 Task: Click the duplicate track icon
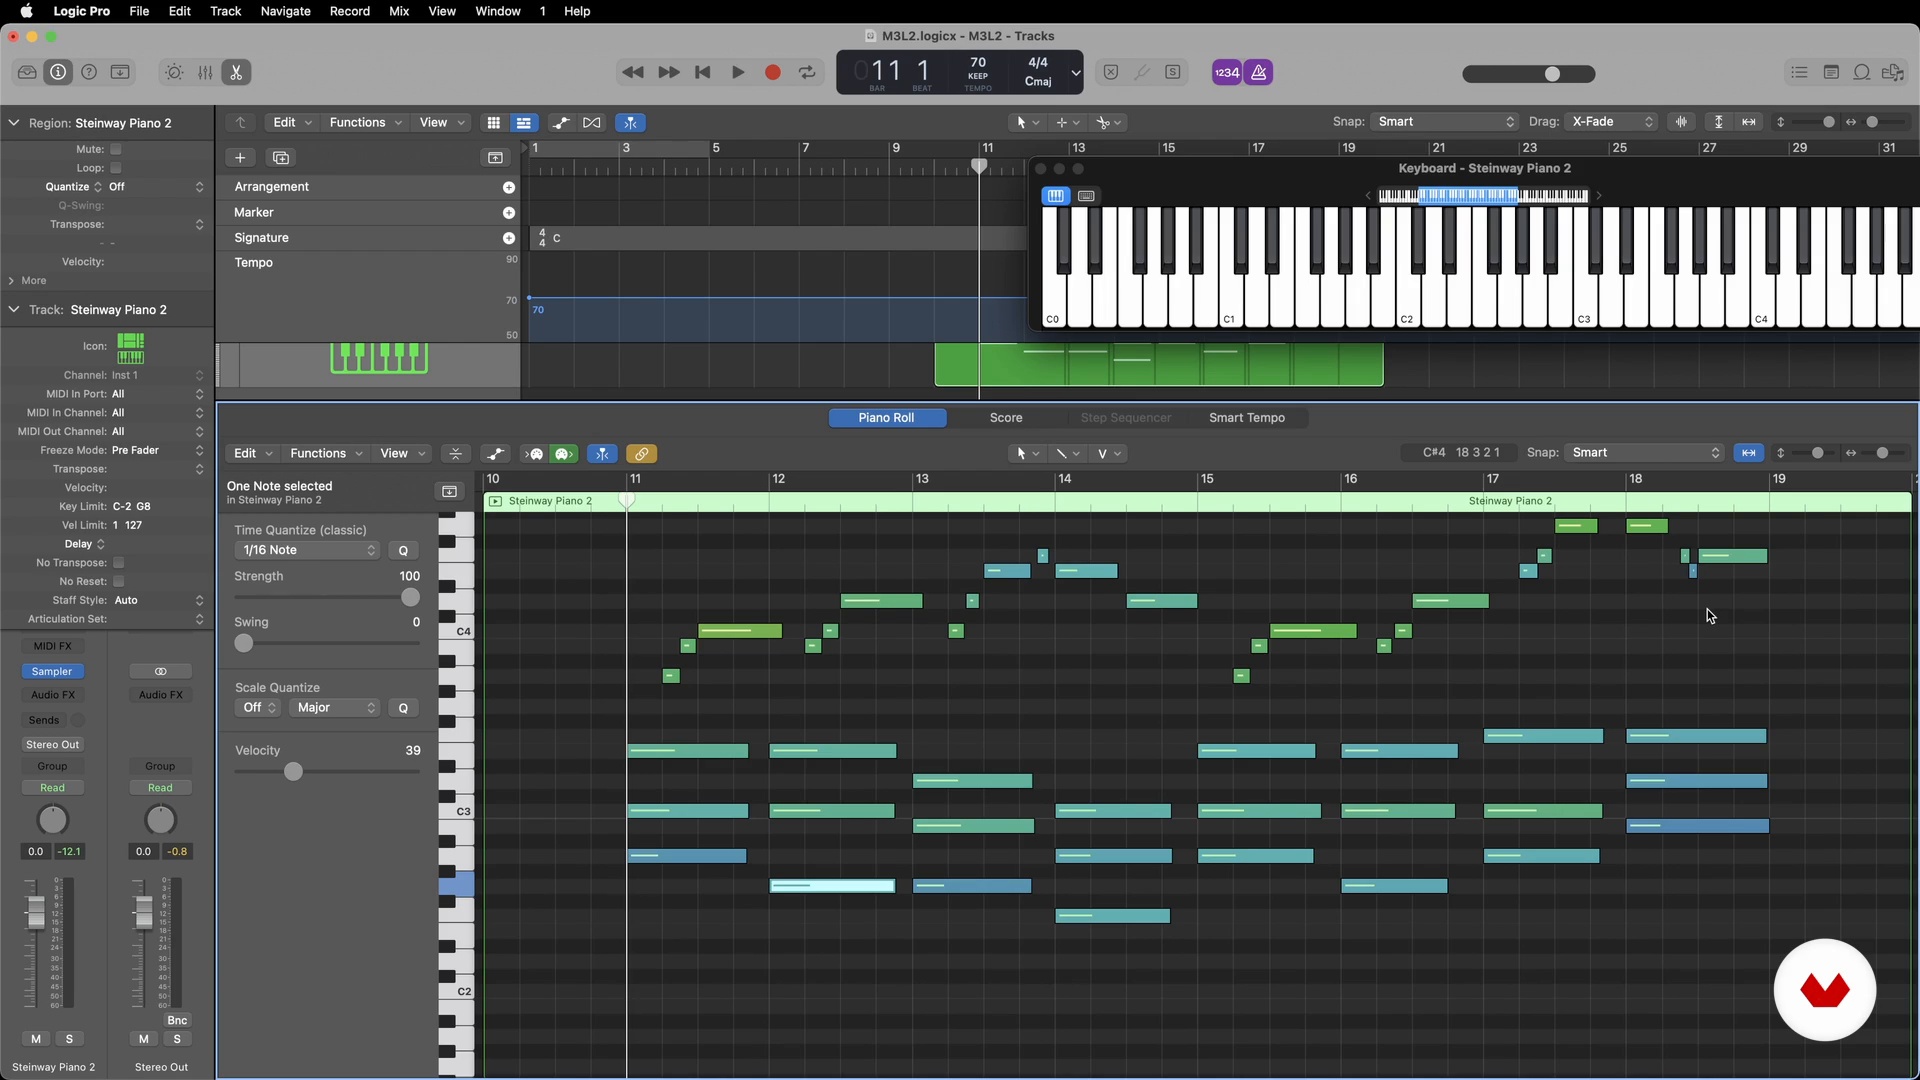[281, 158]
